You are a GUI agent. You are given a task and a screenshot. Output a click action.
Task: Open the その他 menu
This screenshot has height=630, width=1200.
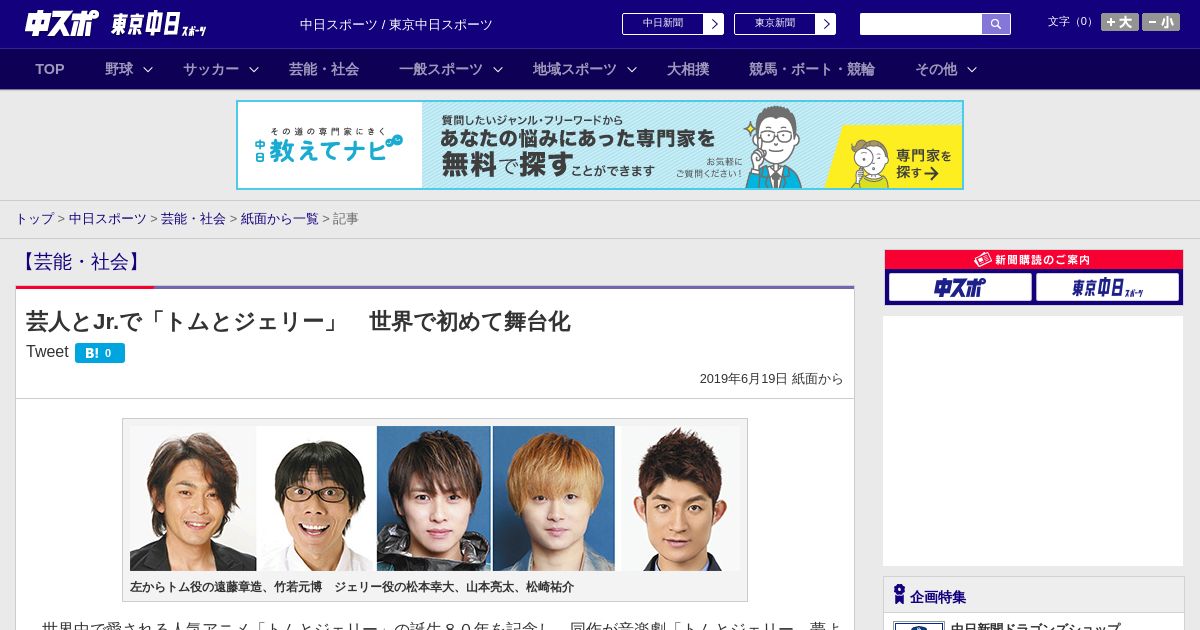(x=936, y=69)
